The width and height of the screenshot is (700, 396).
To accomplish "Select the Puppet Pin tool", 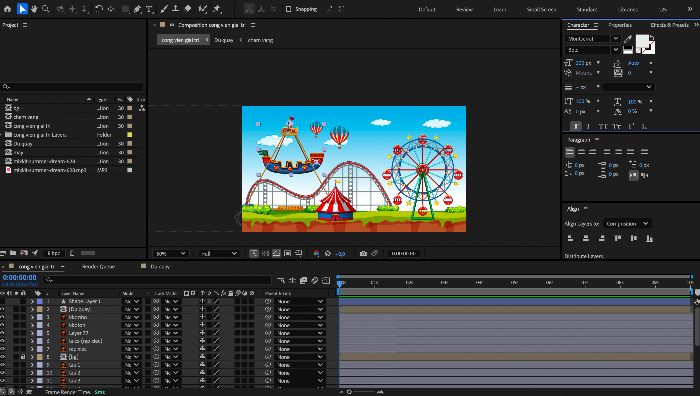I will coord(217,8).
